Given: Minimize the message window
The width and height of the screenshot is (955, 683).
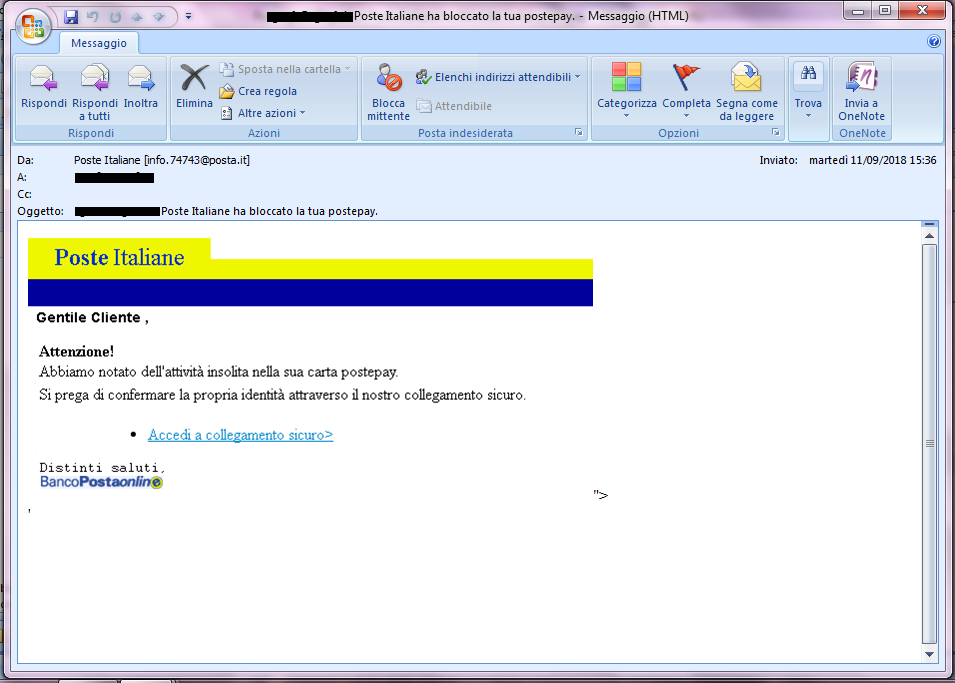Looking at the screenshot, I should pos(858,10).
